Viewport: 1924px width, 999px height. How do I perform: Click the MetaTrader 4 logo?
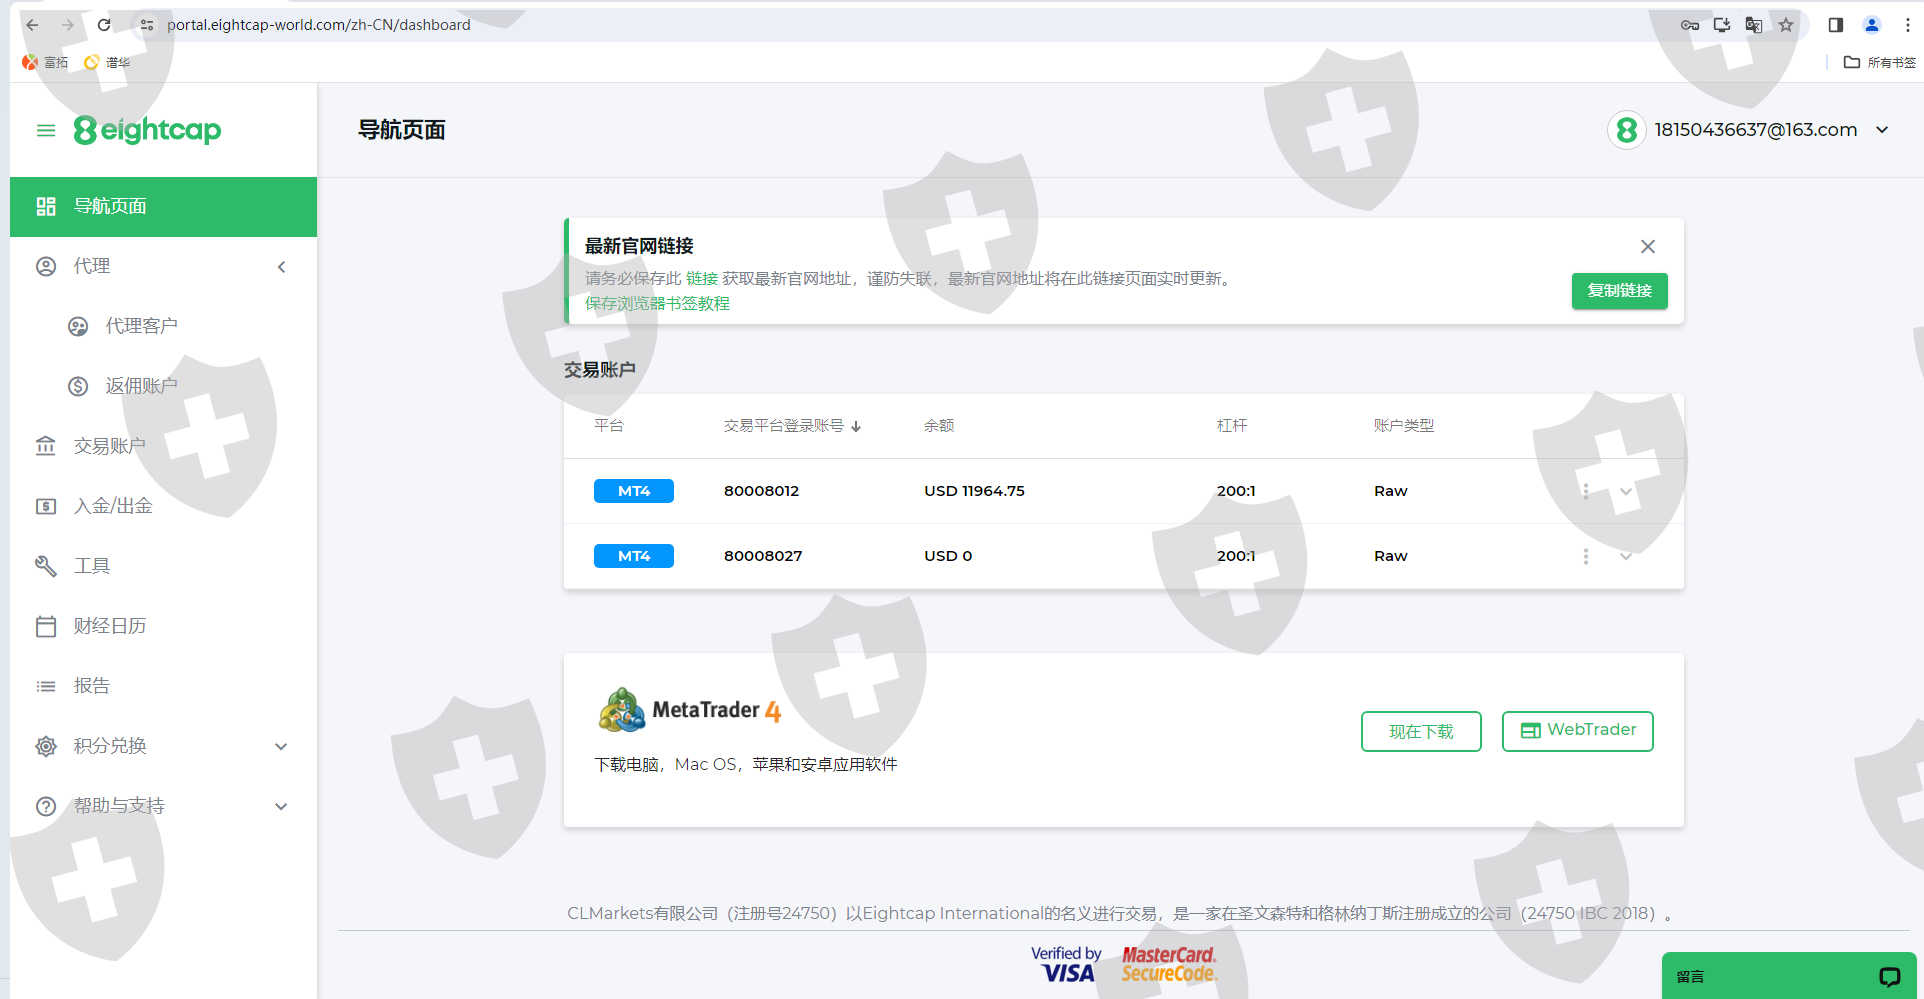pyautogui.click(x=690, y=710)
